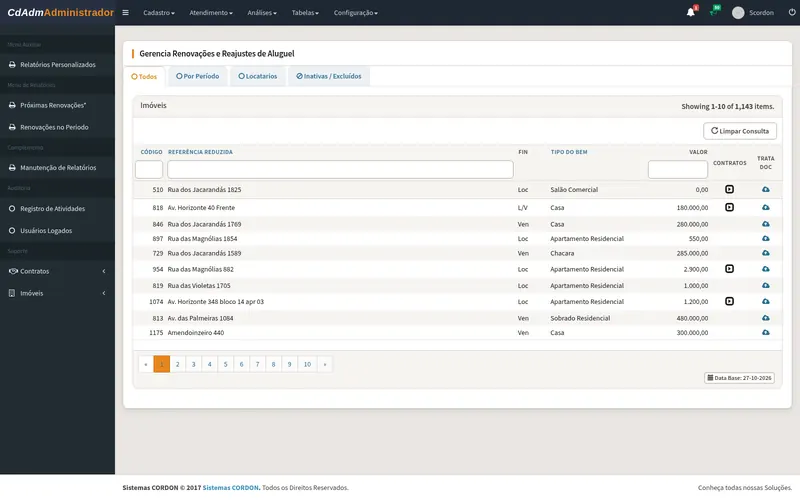Image resolution: width=800 pixels, height=500 pixels.
Task: Go to pagination page 2
Action: point(178,364)
